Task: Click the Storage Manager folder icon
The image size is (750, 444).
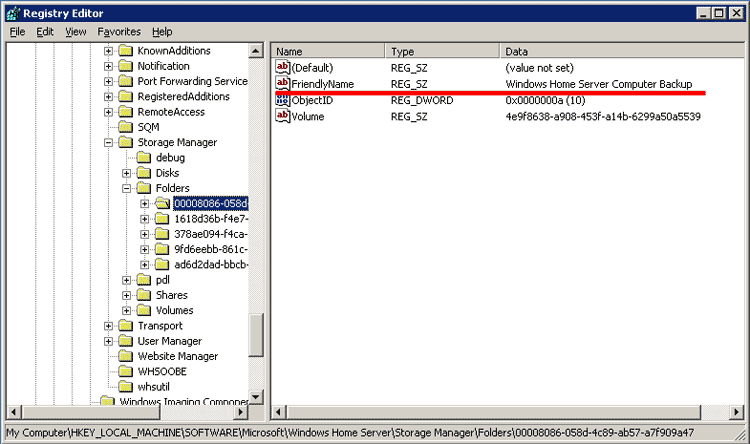Action: (x=126, y=142)
